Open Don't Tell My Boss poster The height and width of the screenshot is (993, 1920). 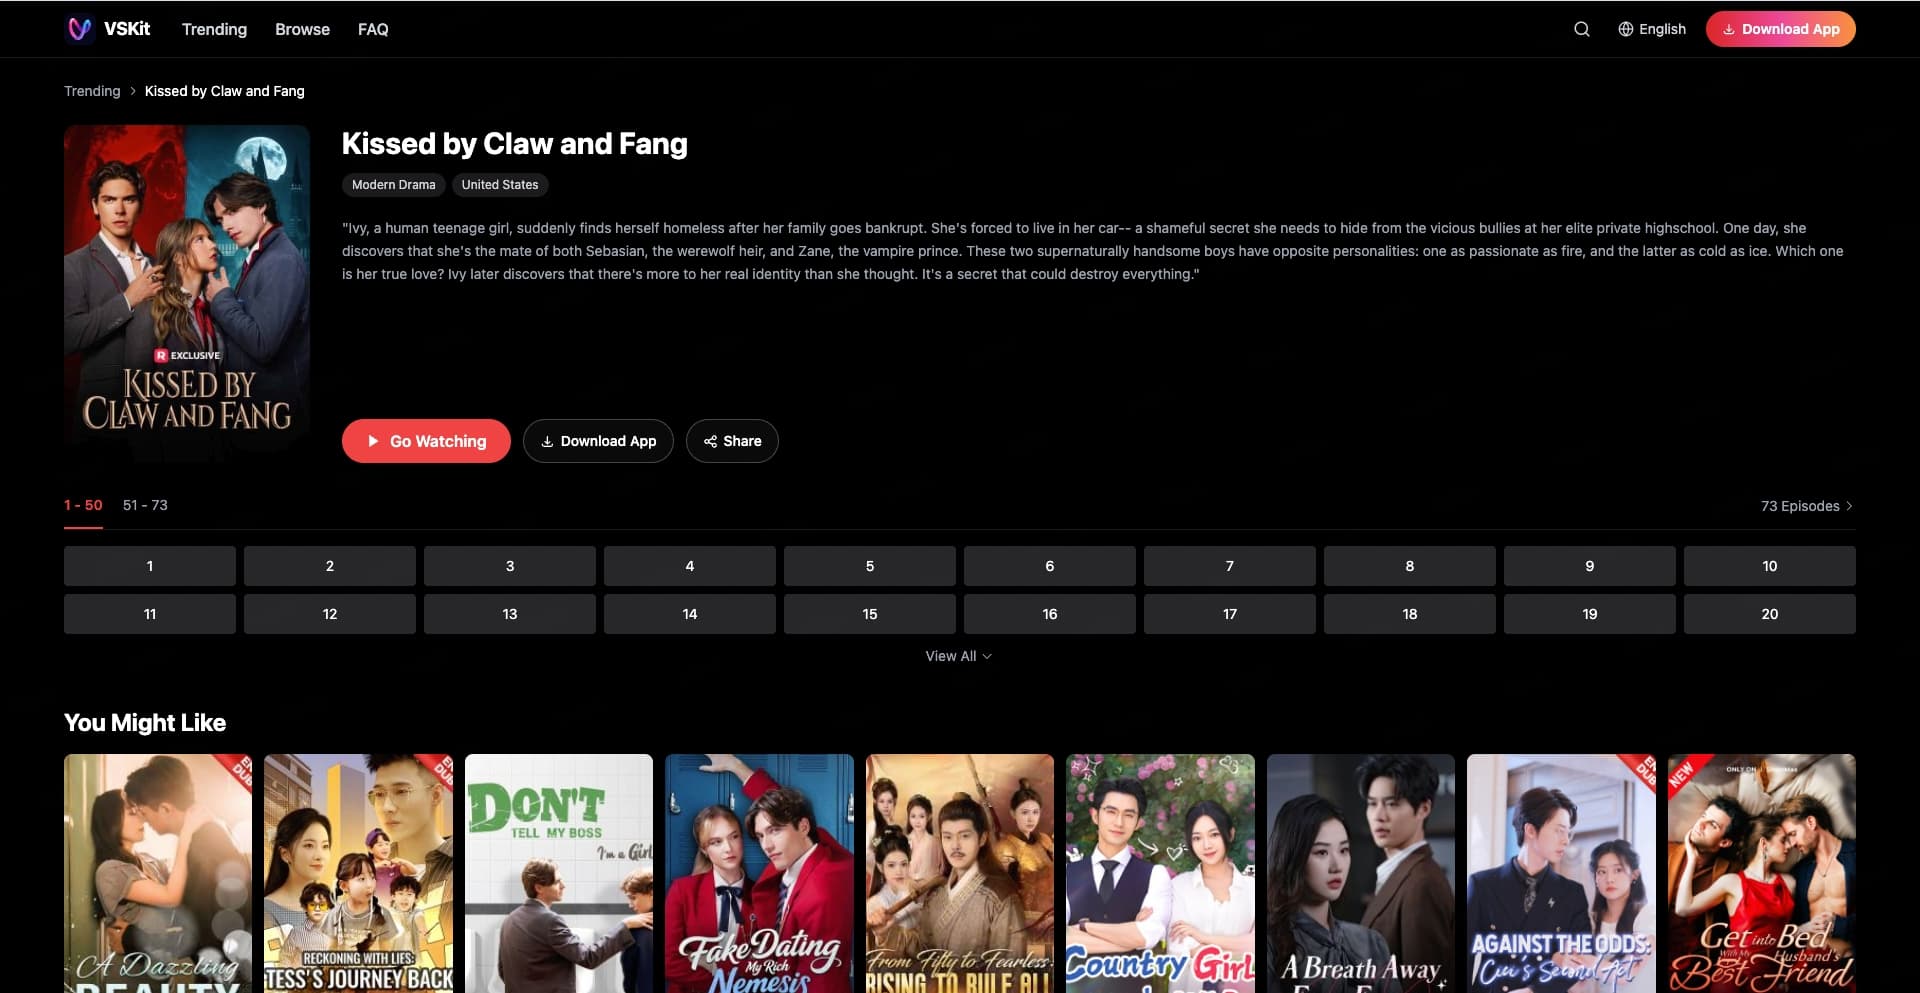point(559,873)
